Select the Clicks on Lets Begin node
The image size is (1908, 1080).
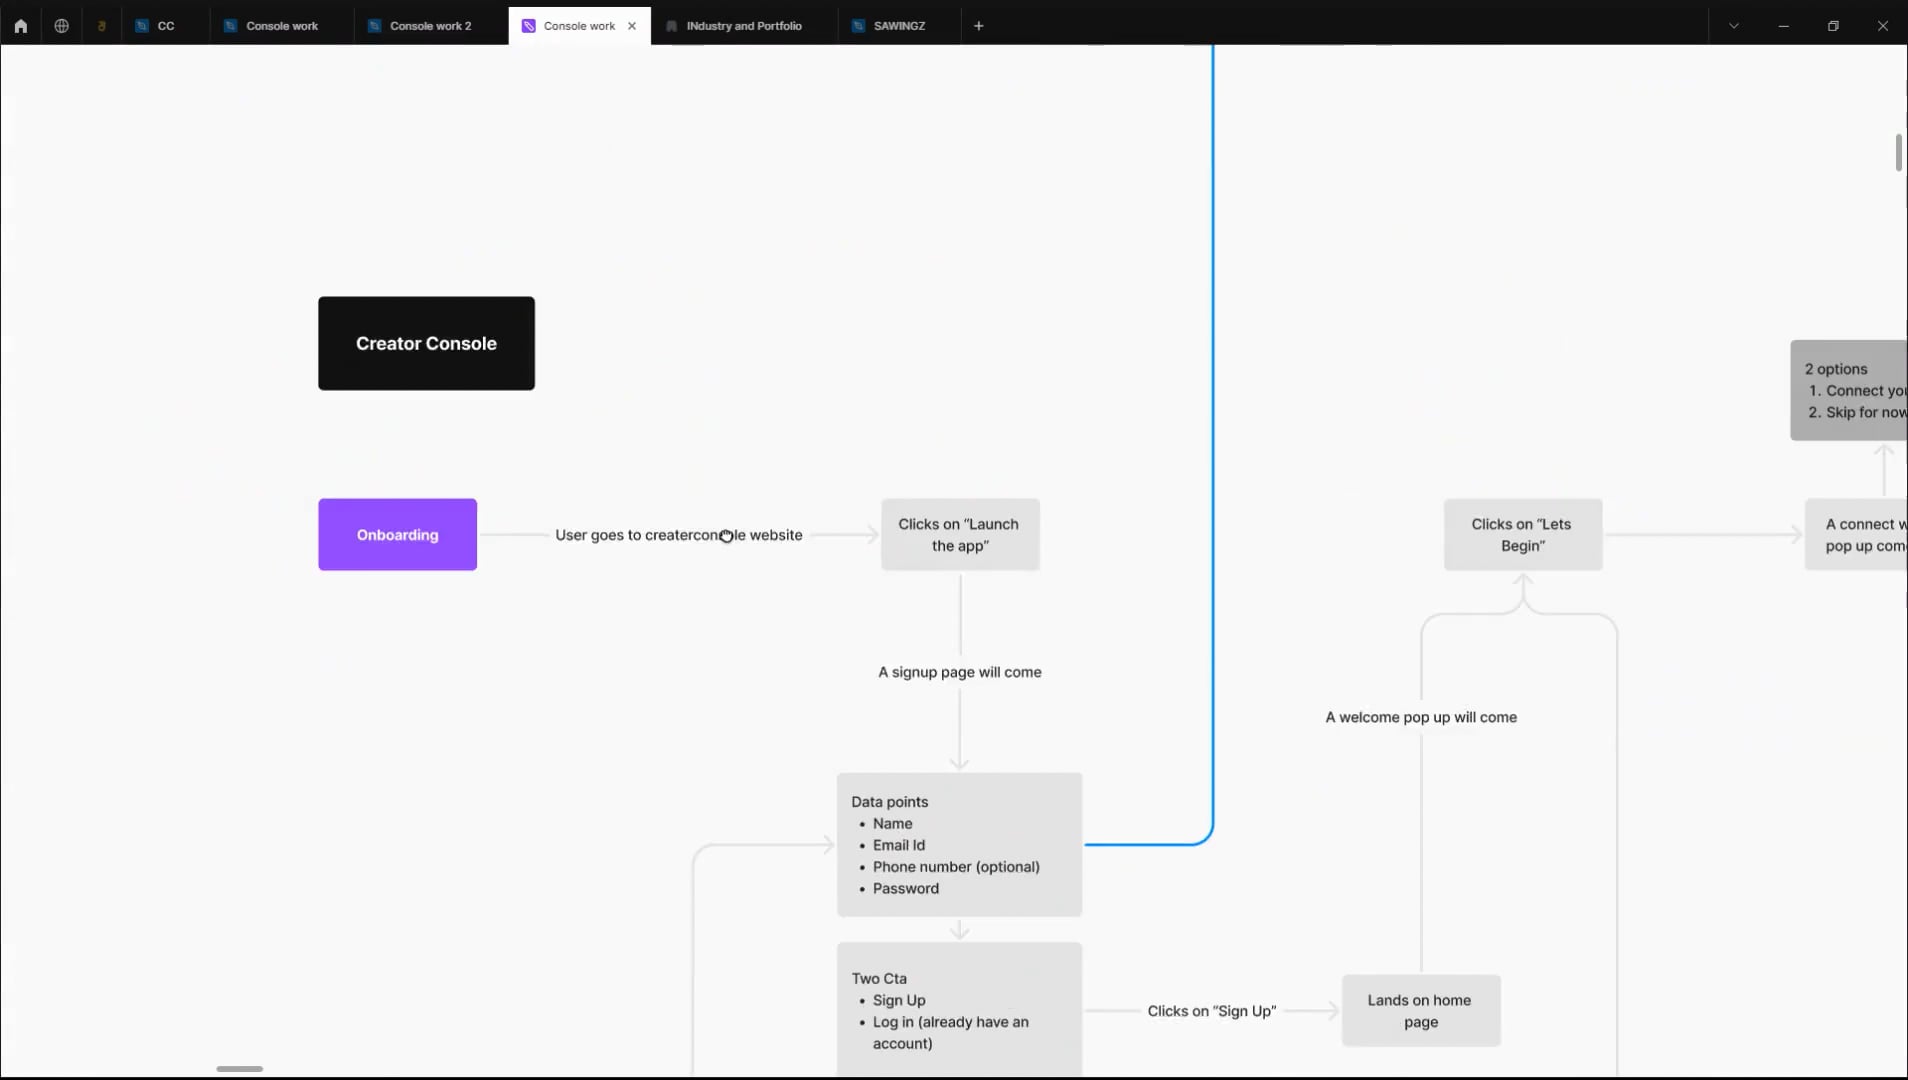click(x=1521, y=534)
